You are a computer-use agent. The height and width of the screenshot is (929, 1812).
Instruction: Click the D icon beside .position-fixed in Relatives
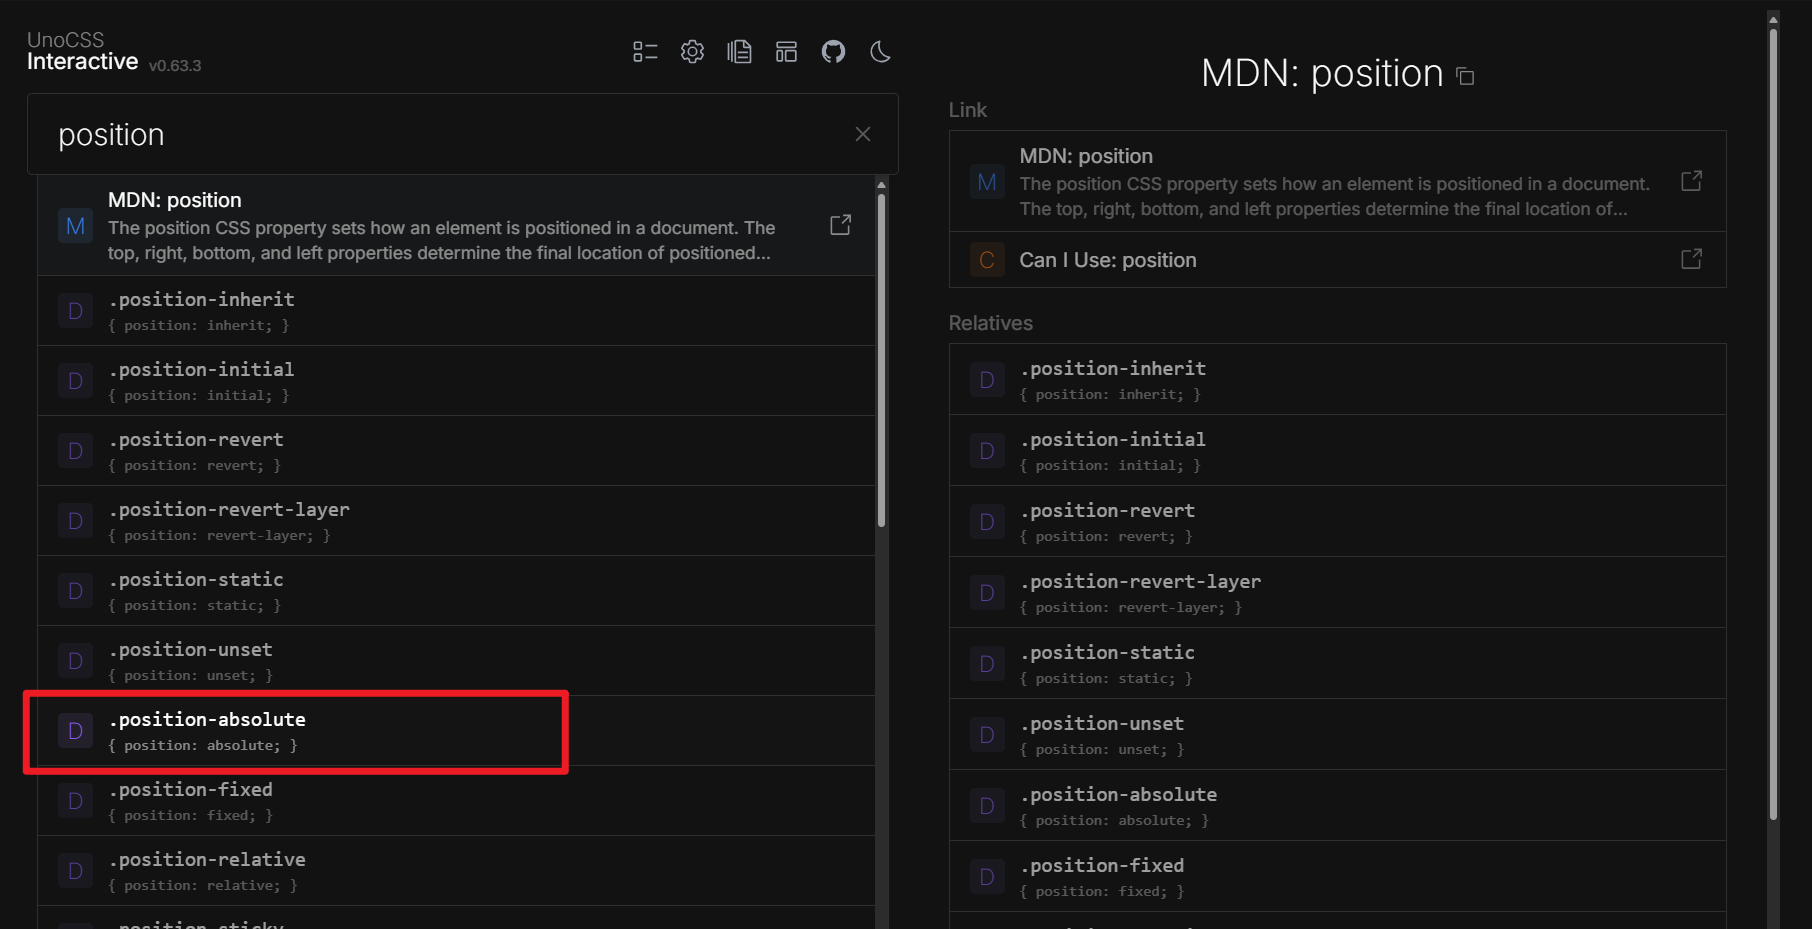click(x=987, y=877)
